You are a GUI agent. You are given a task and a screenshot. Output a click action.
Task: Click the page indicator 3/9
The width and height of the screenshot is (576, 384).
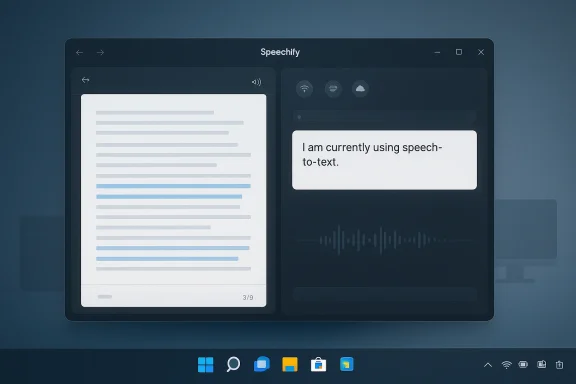coord(248,297)
